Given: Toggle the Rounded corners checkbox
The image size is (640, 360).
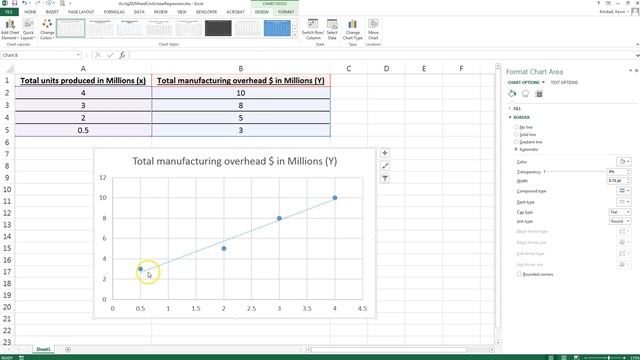Looking at the screenshot, I should click(519, 274).
